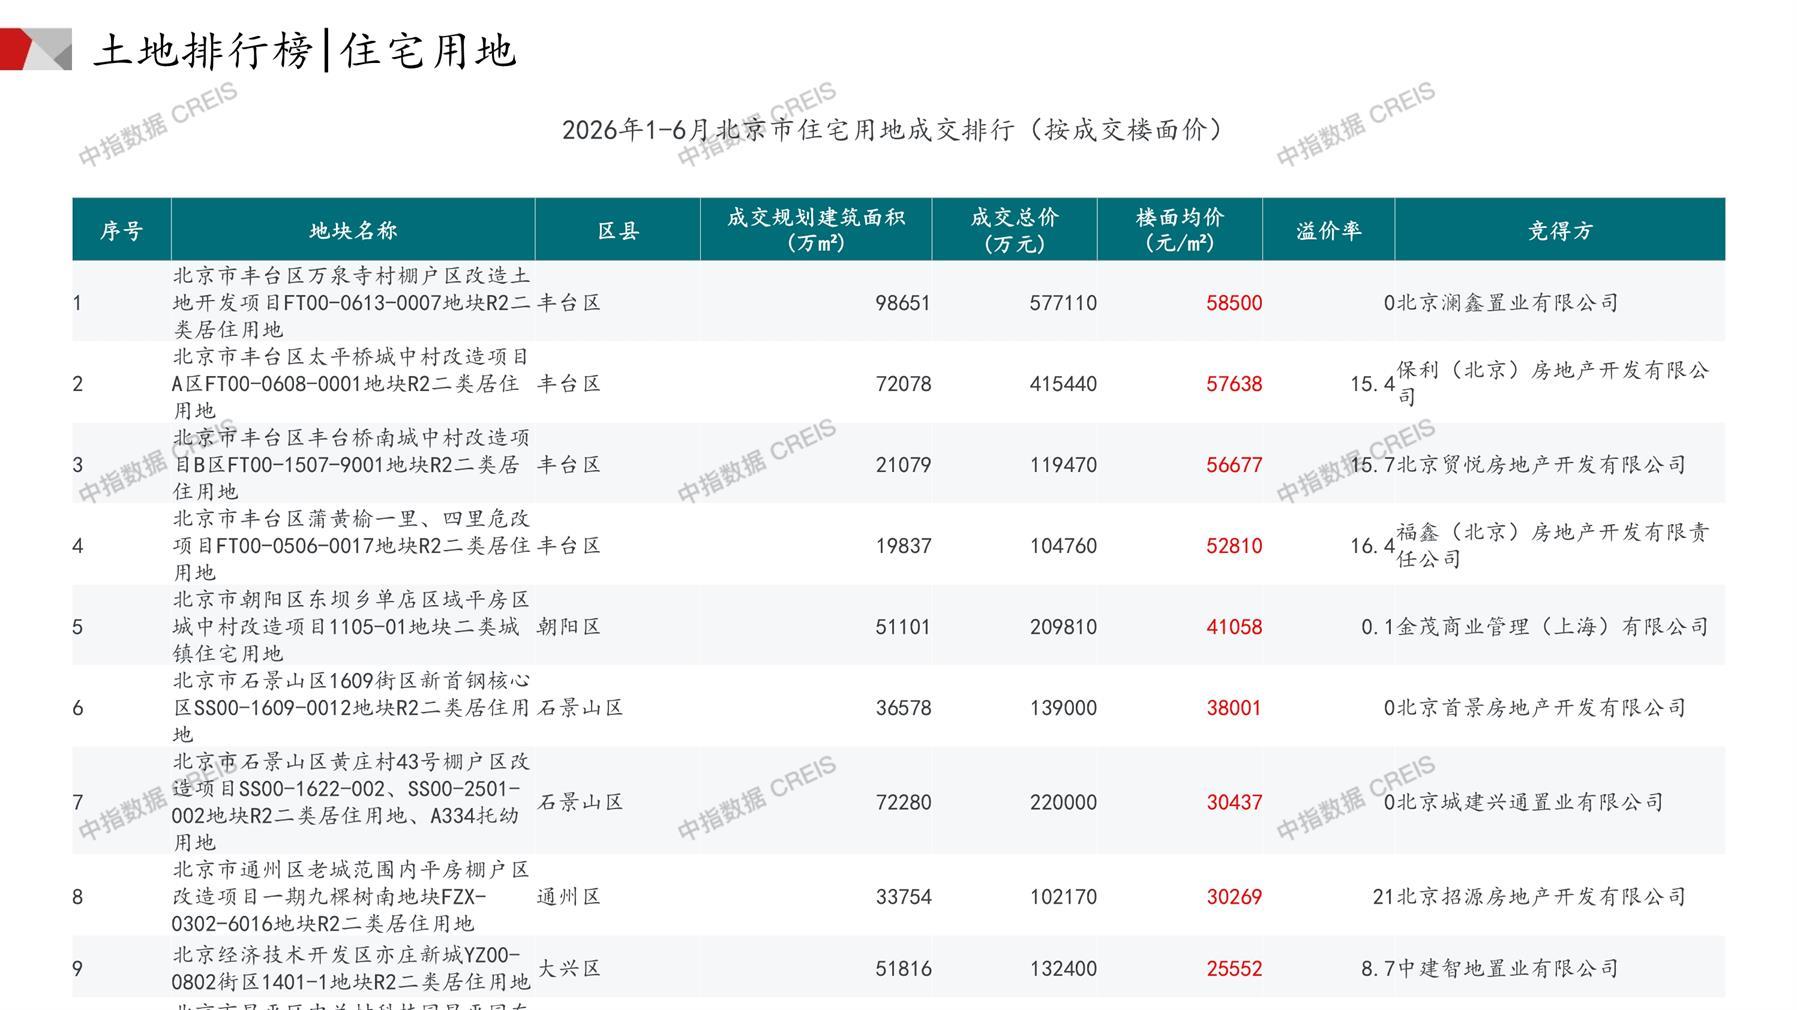Click building area value "51101"

coord(903,627)
